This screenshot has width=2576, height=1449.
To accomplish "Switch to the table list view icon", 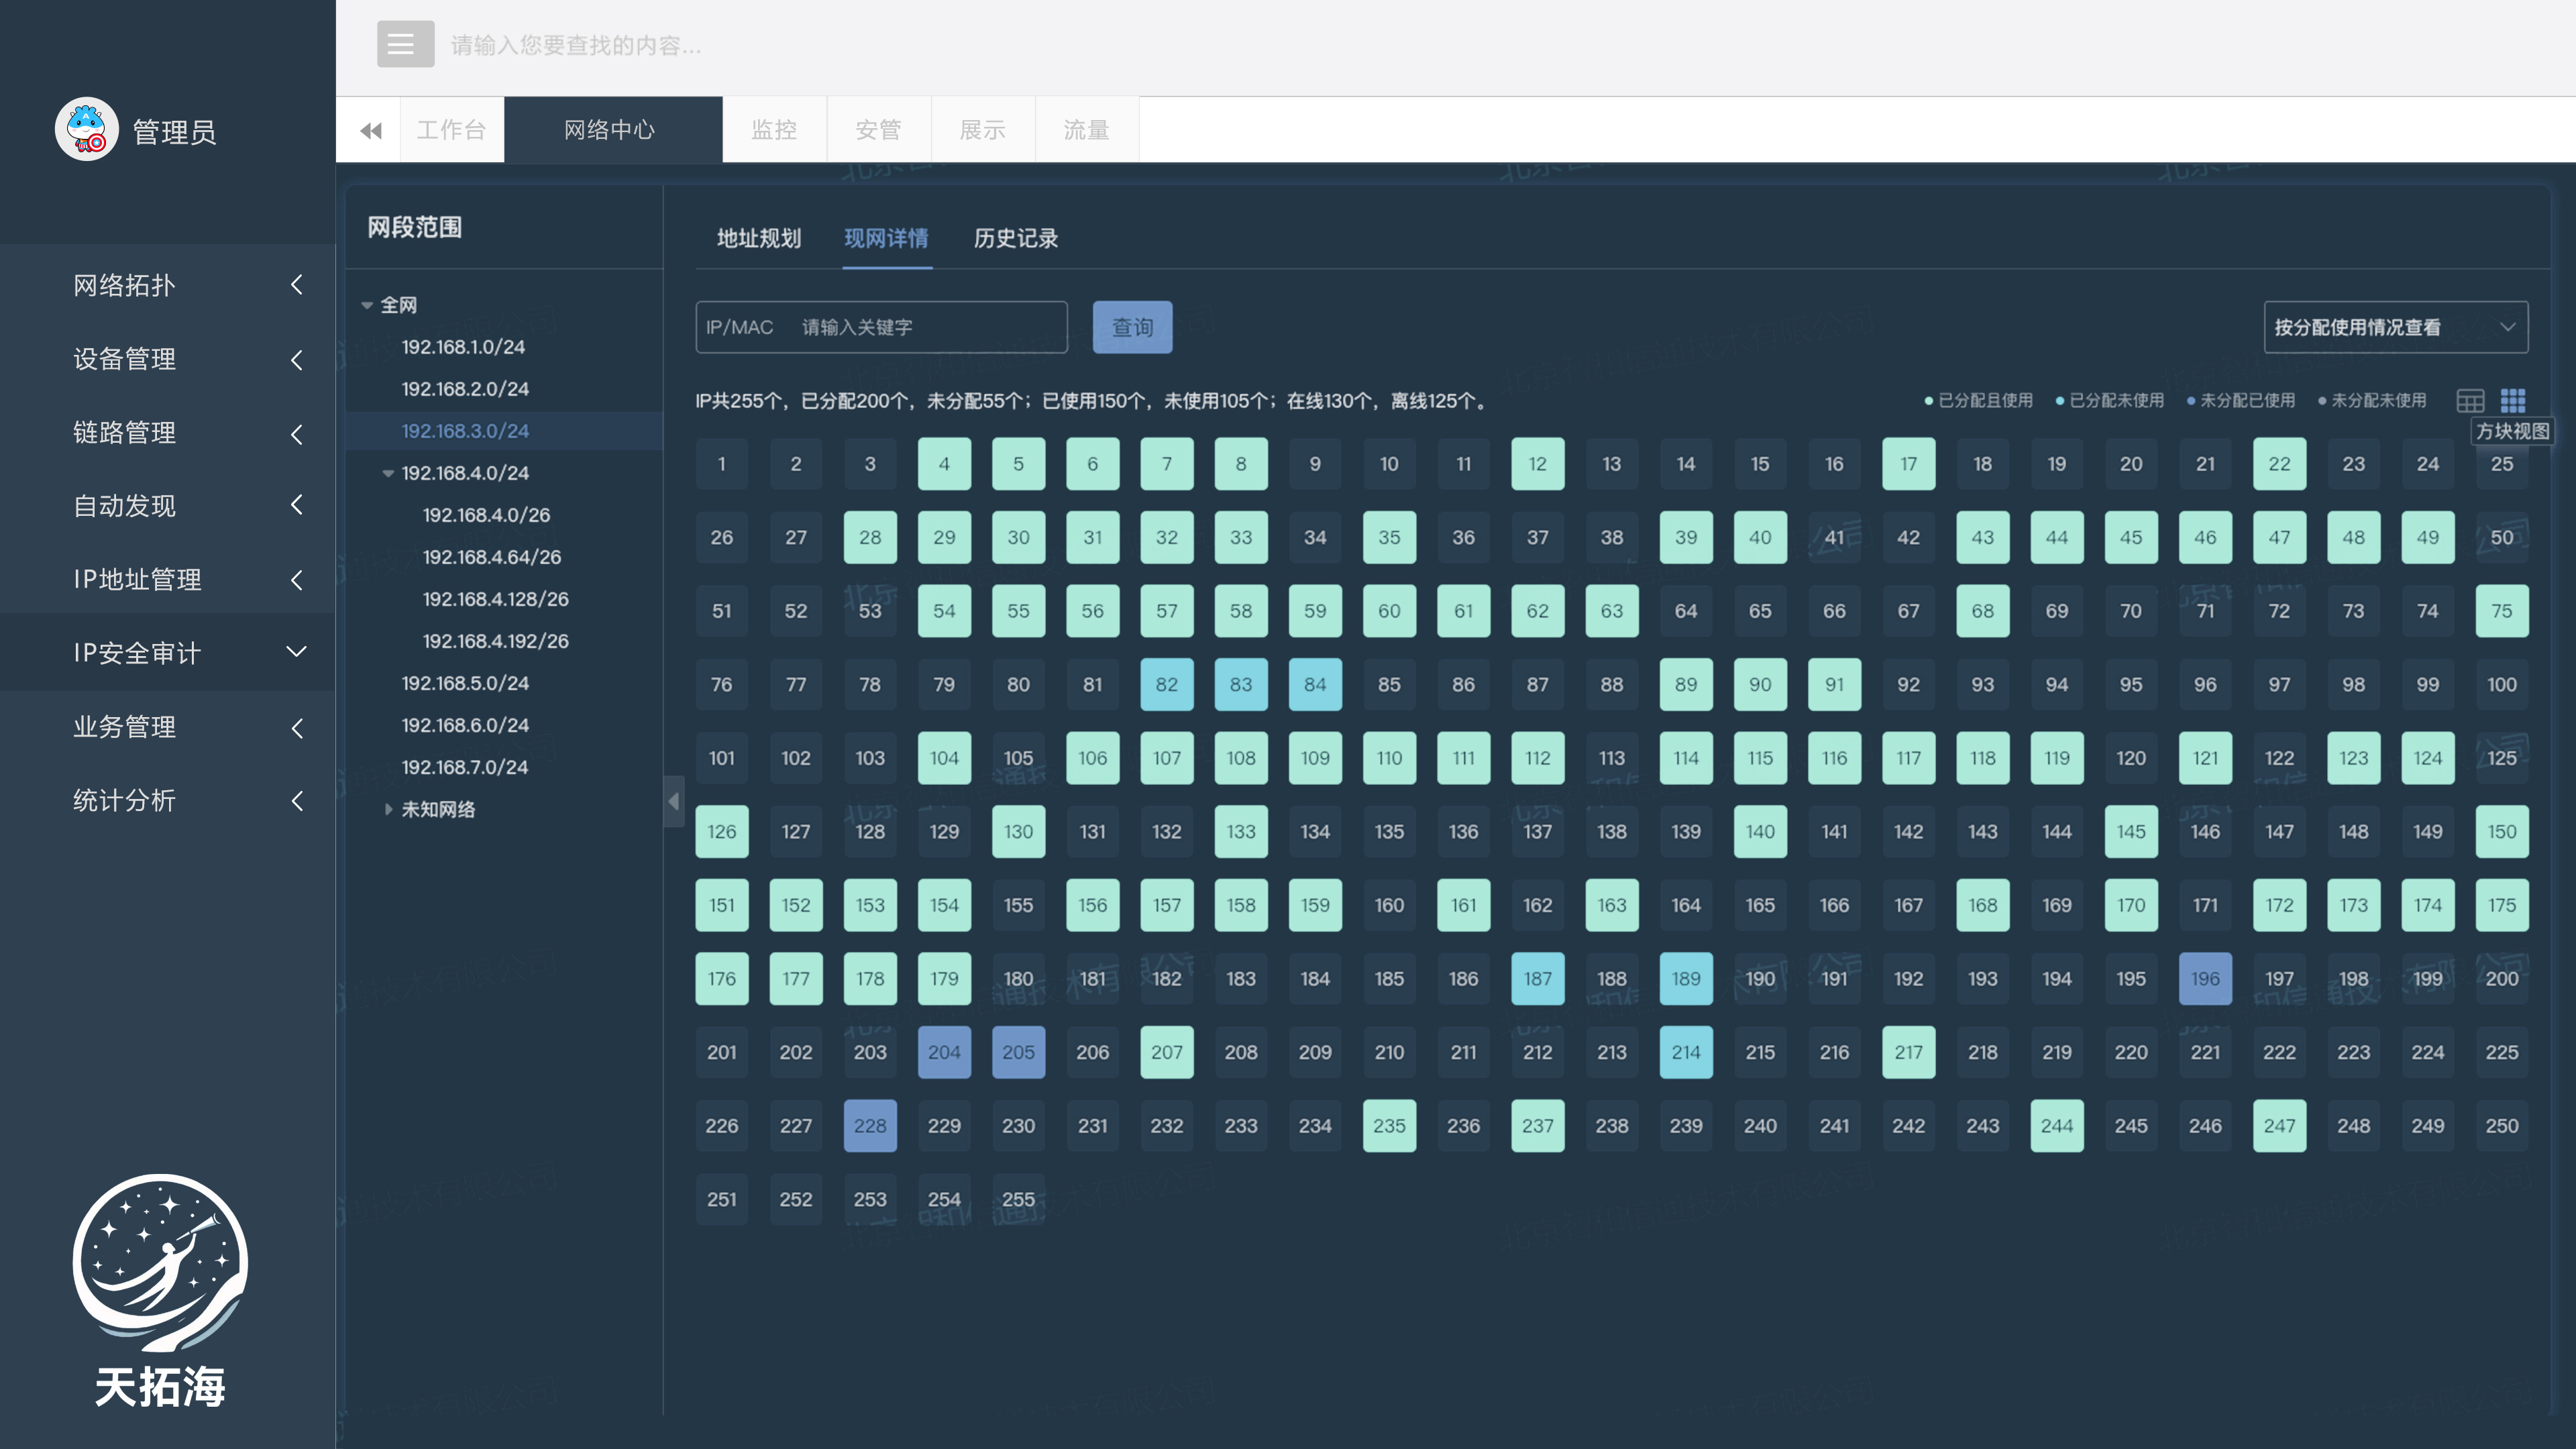I will [x=2469, y=401].
